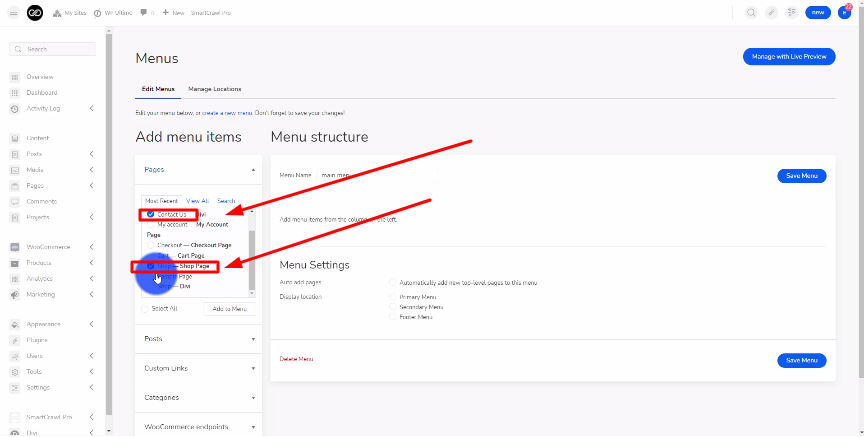This screenshot has height=437, width=866.
Task: Click the hamburger menu icon at top-left
Action: tap(13, 12)
